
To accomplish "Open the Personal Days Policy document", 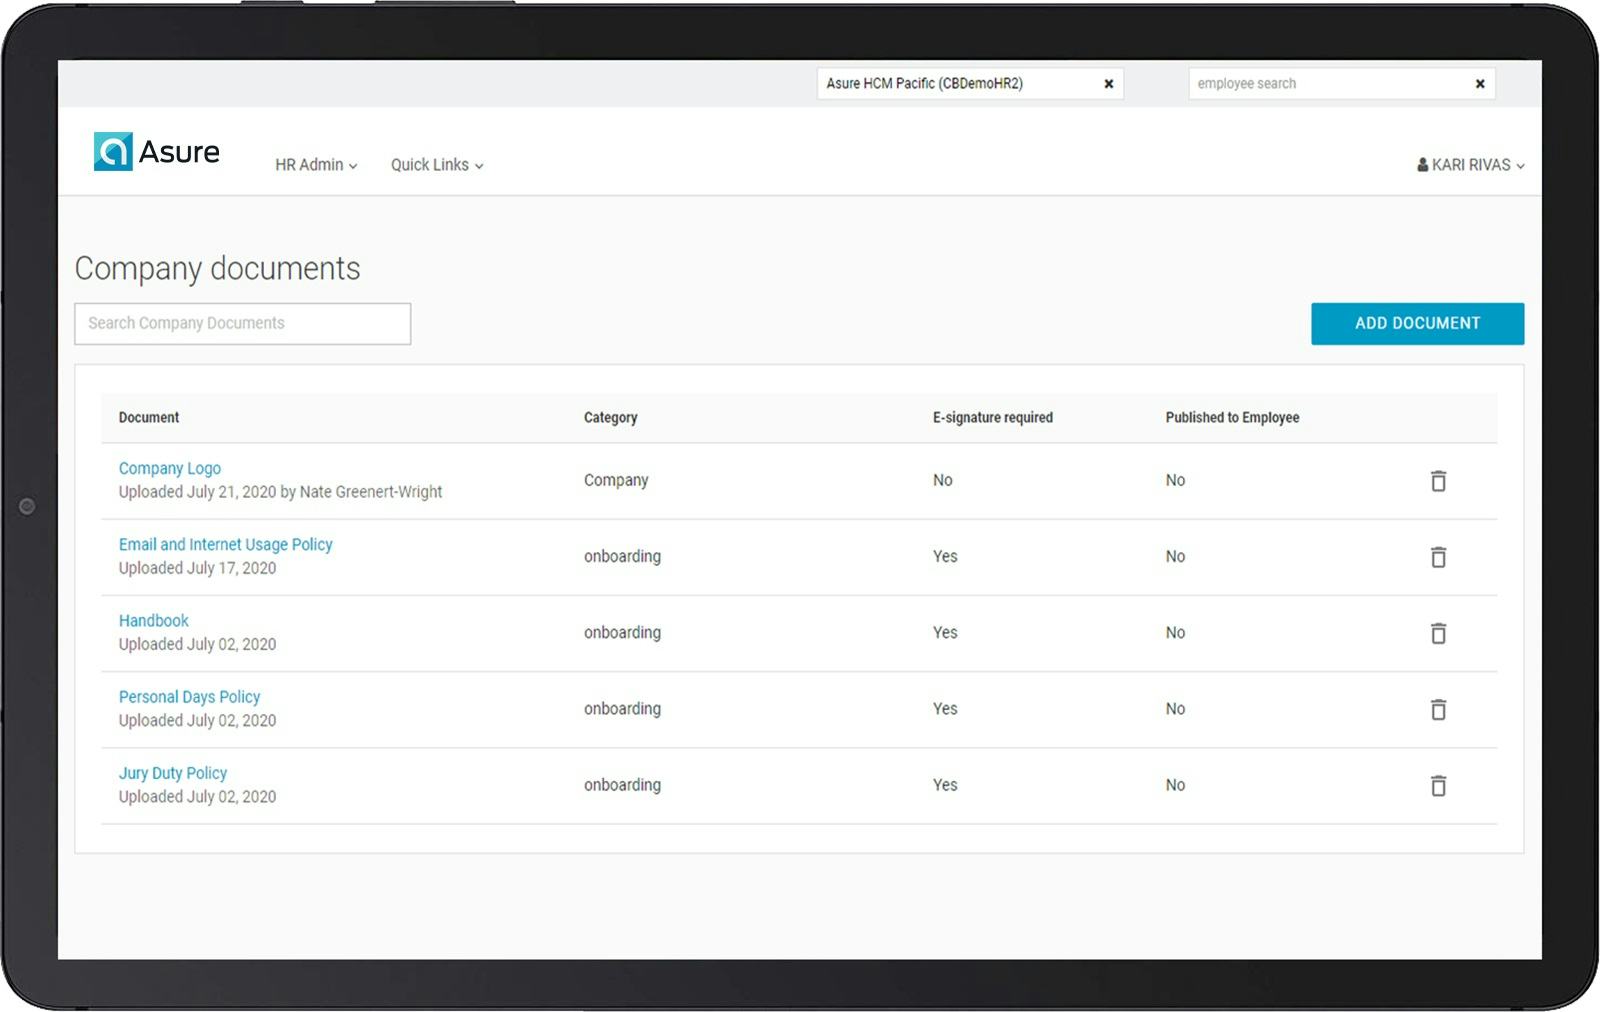I will (189, 696).
